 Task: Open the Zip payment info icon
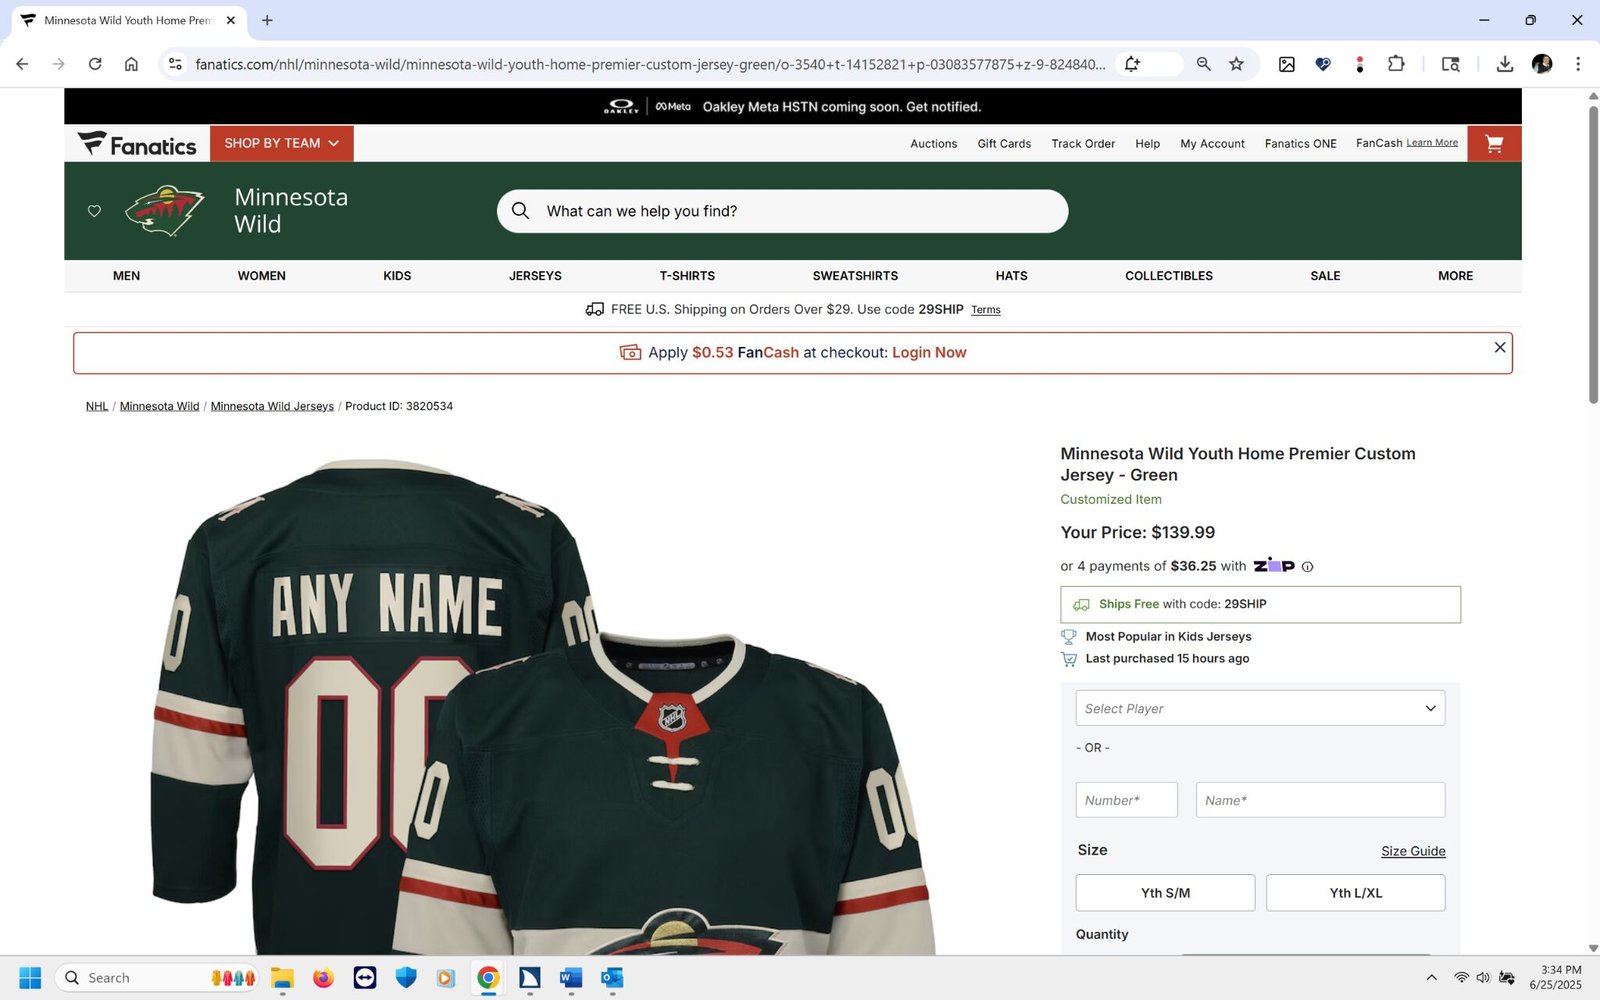(1307, 567)
